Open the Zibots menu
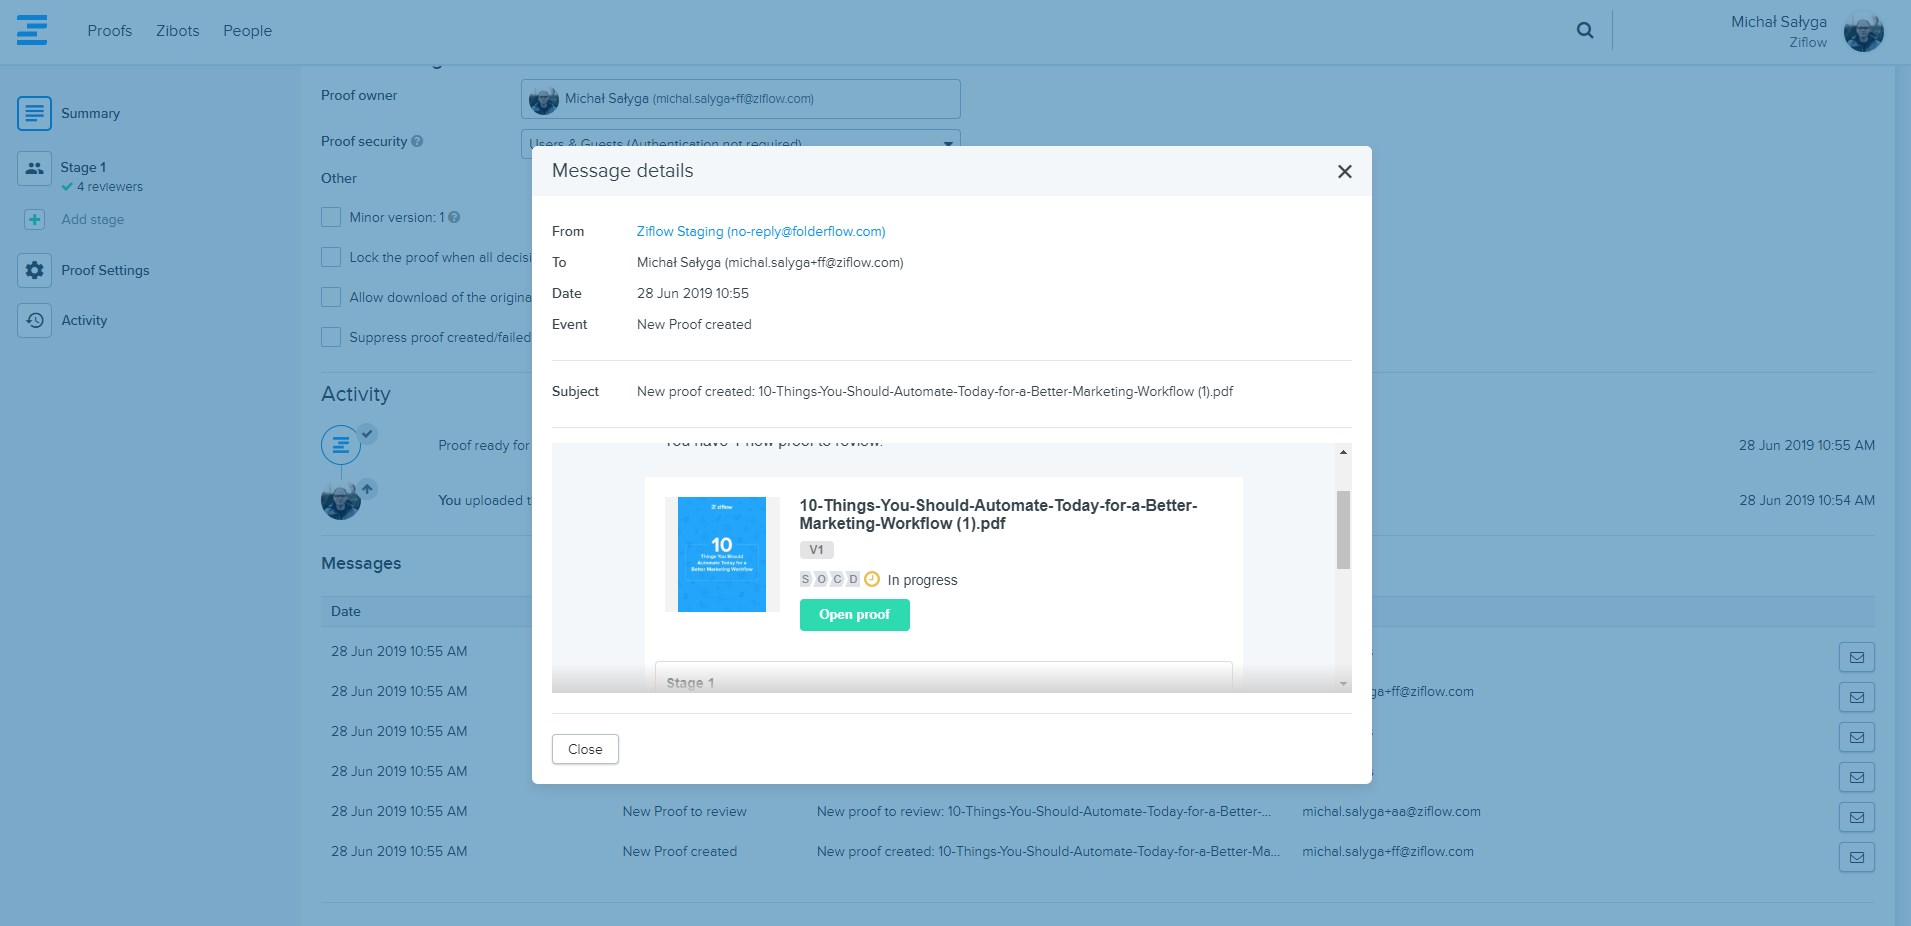The width and height of the screenshot is (1911, 926). 177,31
